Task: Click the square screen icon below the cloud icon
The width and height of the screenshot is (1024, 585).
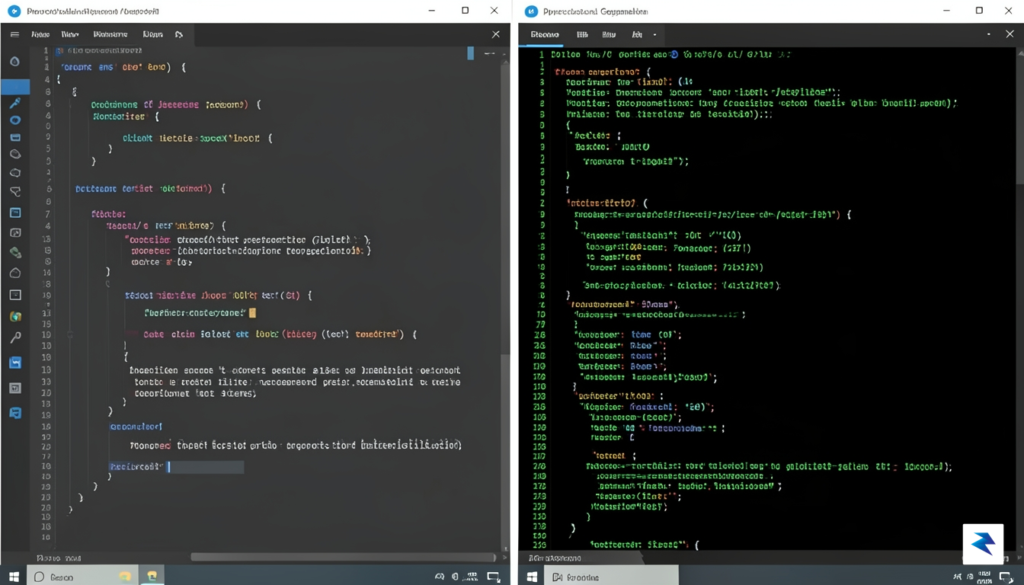Action: (14, 295)
